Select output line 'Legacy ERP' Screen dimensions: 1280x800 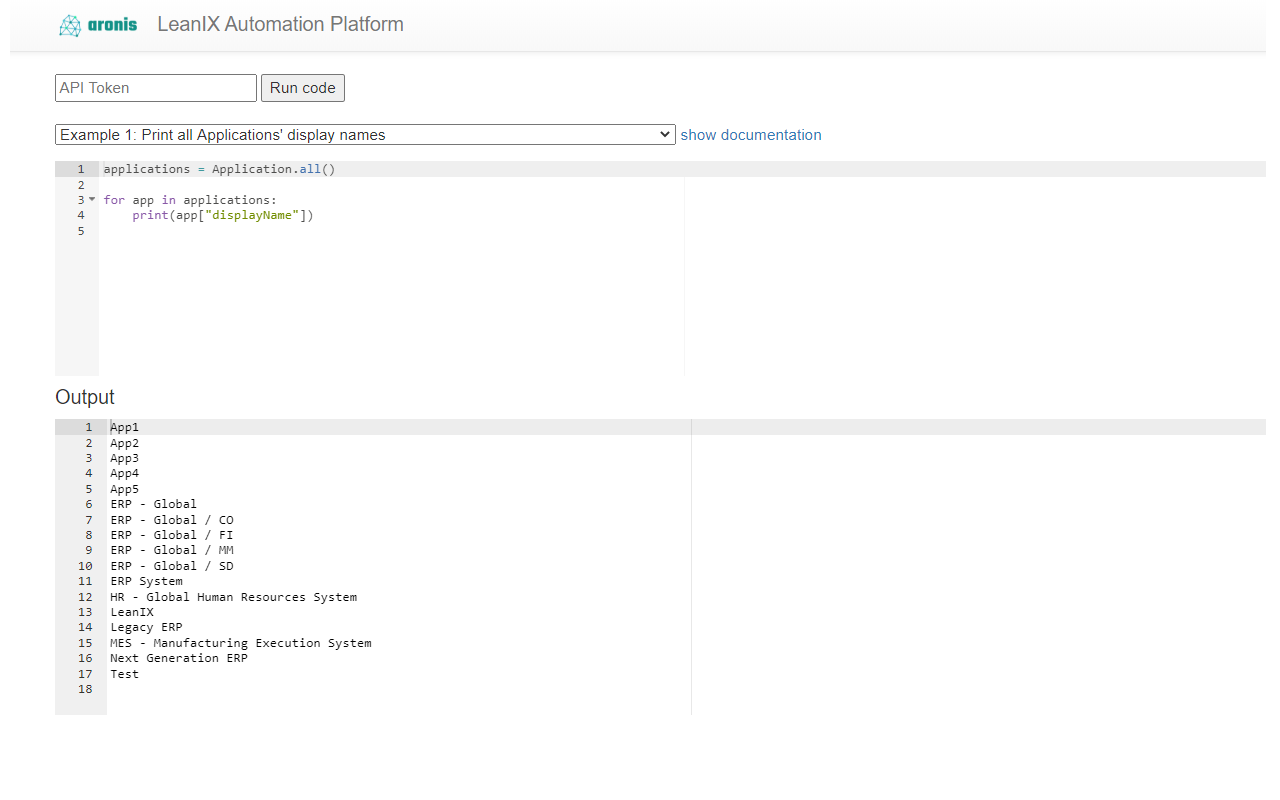pos(147,627)
